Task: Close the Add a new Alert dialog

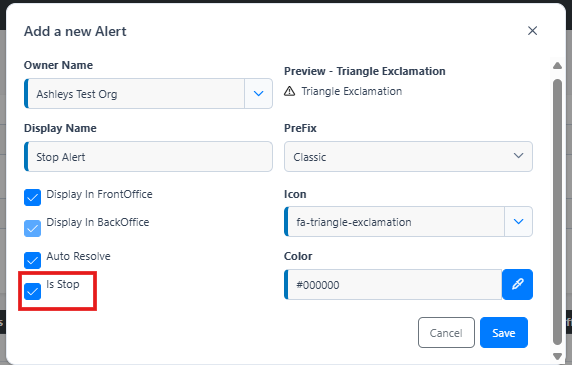Action: tap(532, 31)
